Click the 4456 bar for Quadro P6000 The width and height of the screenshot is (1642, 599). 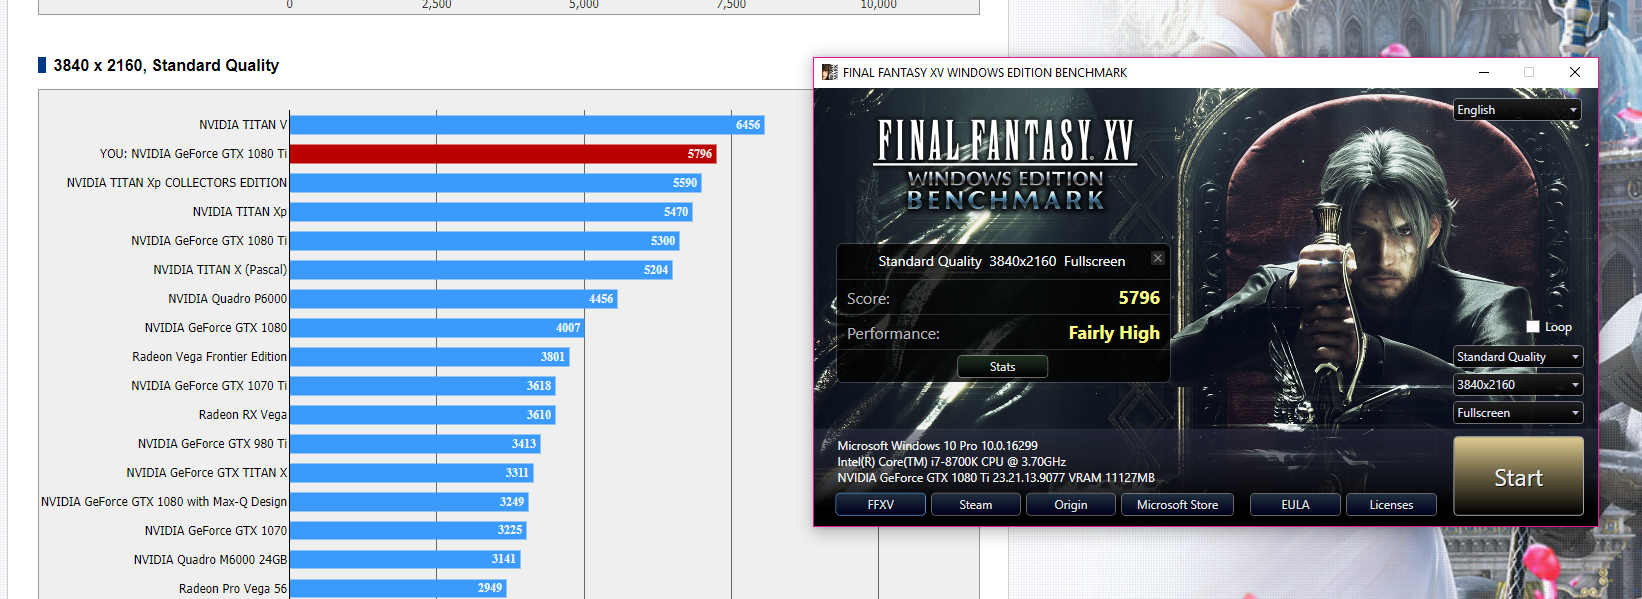pos(454,299)
